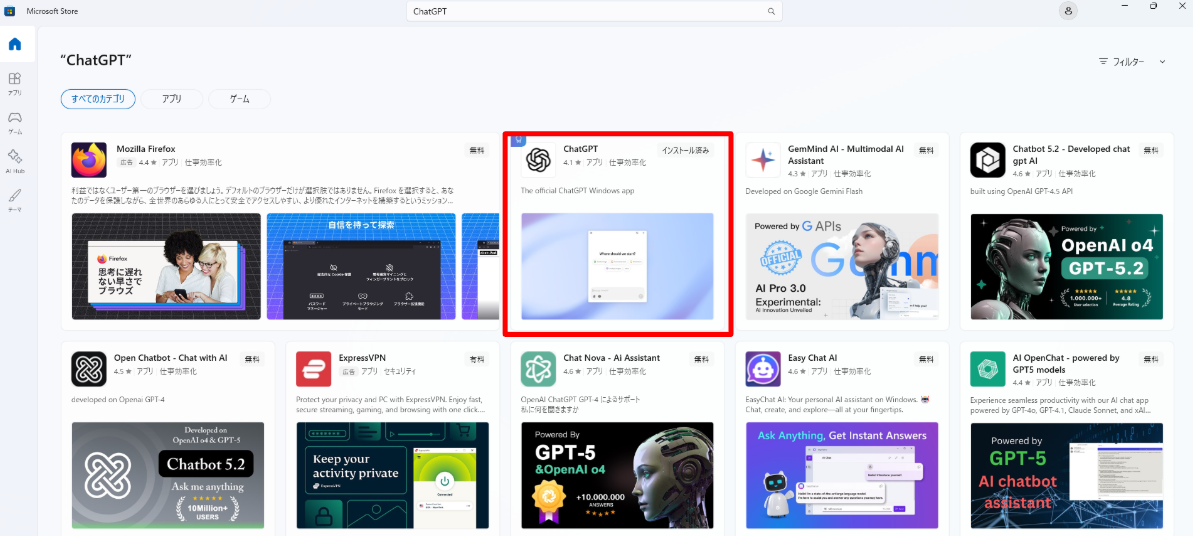
Task: Select the Apps category filter tab
Action: 172,99
